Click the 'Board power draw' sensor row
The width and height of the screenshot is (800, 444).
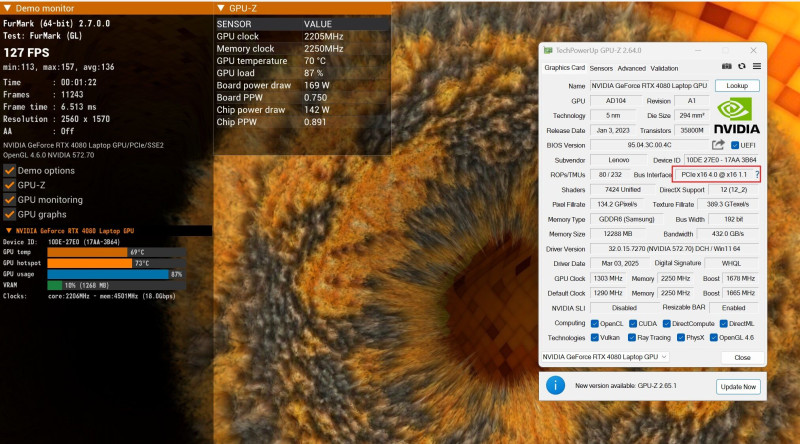point(302,85)
